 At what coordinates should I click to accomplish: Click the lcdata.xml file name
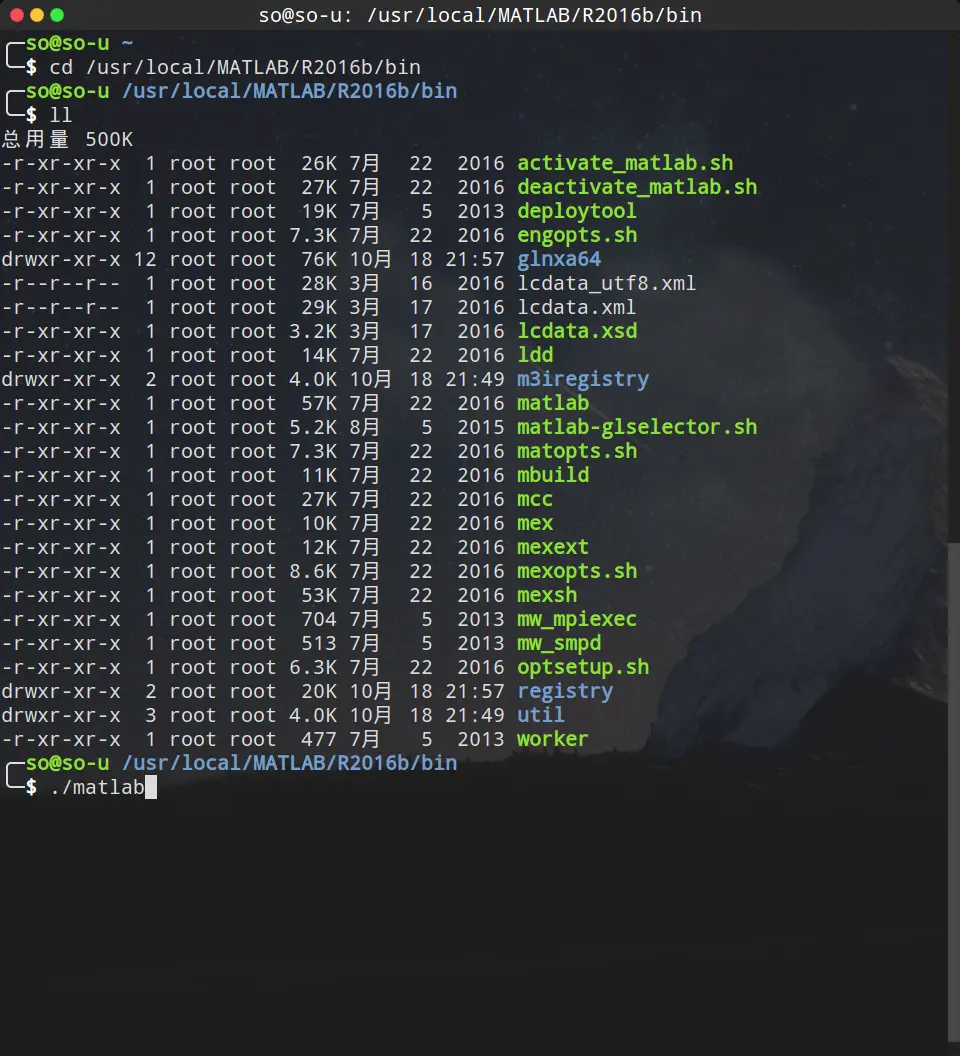(576, 307)
